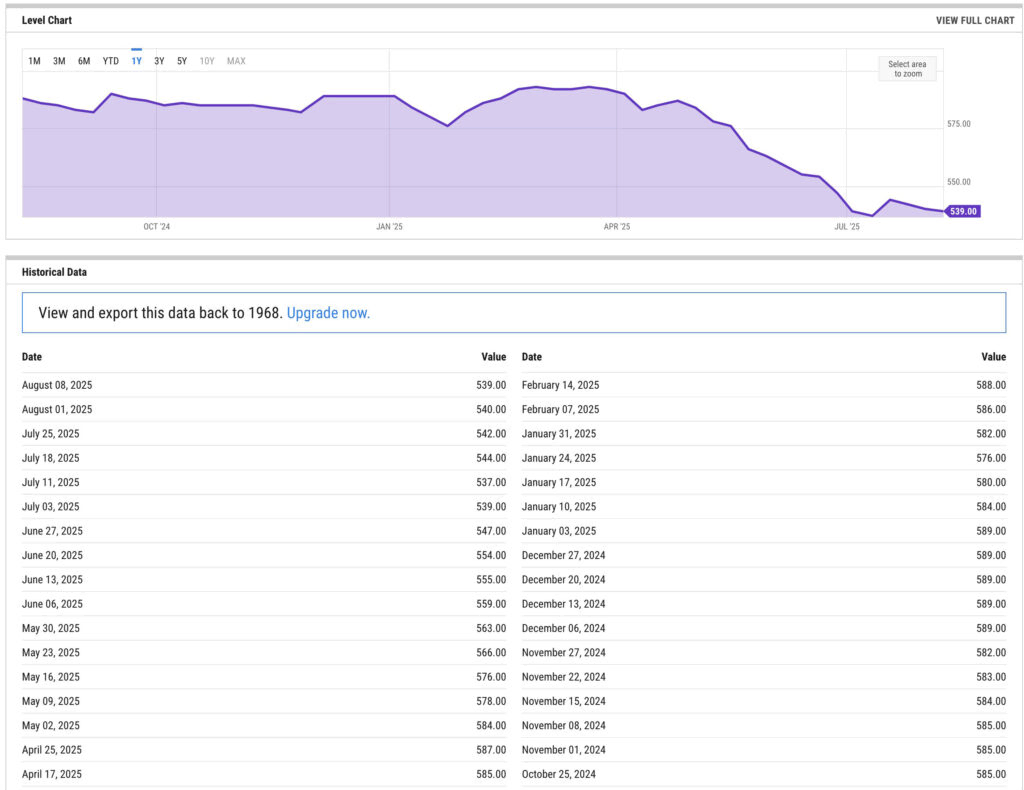Click the November 22, 2024 row date
This screenshot has height=790, width=1024.
click(563, 677)
